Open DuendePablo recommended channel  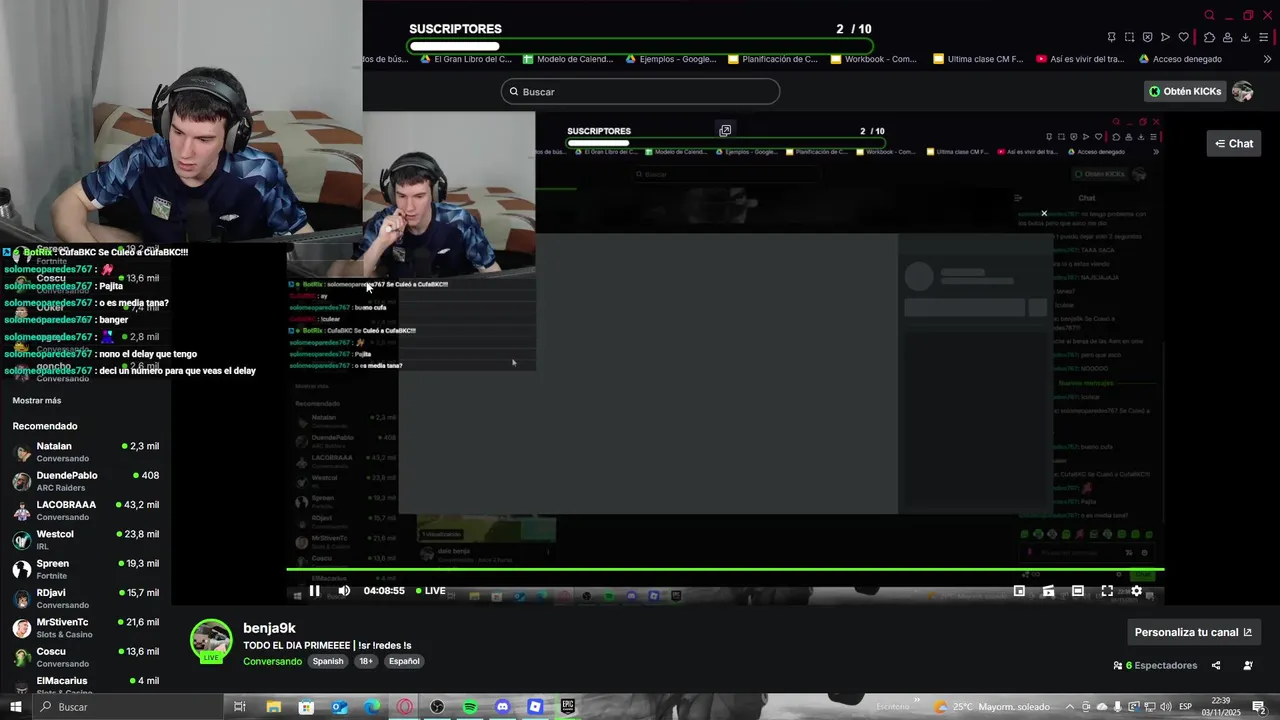coord(85,481)
